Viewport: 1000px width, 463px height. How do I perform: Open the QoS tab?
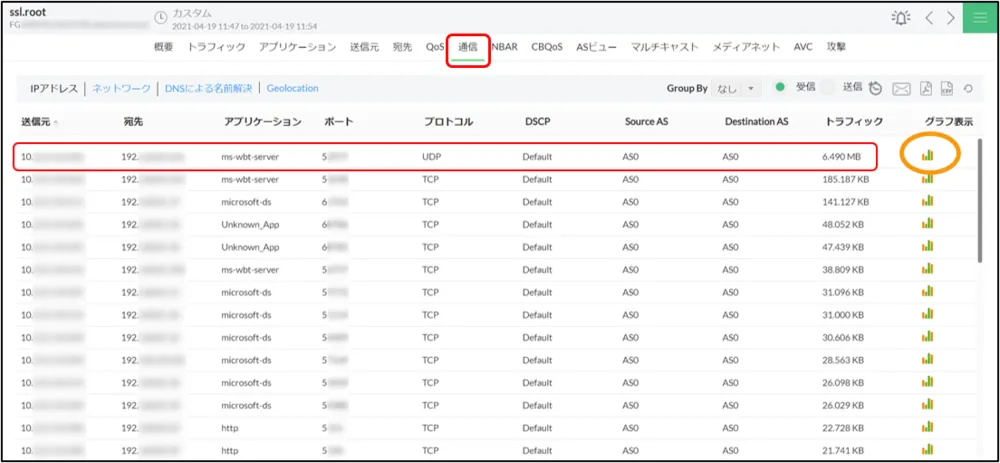click(x=435, y=47)
